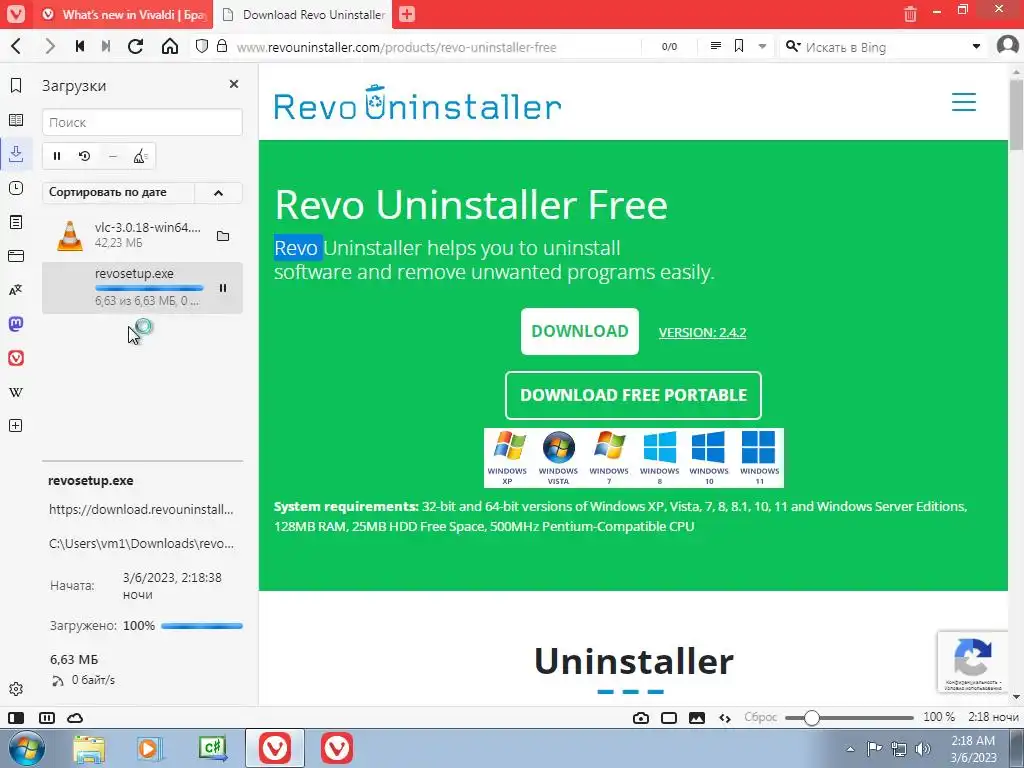Select Download Revo Uninstaller tab
The image size is (1024, 768).
[x=303, y=14]
